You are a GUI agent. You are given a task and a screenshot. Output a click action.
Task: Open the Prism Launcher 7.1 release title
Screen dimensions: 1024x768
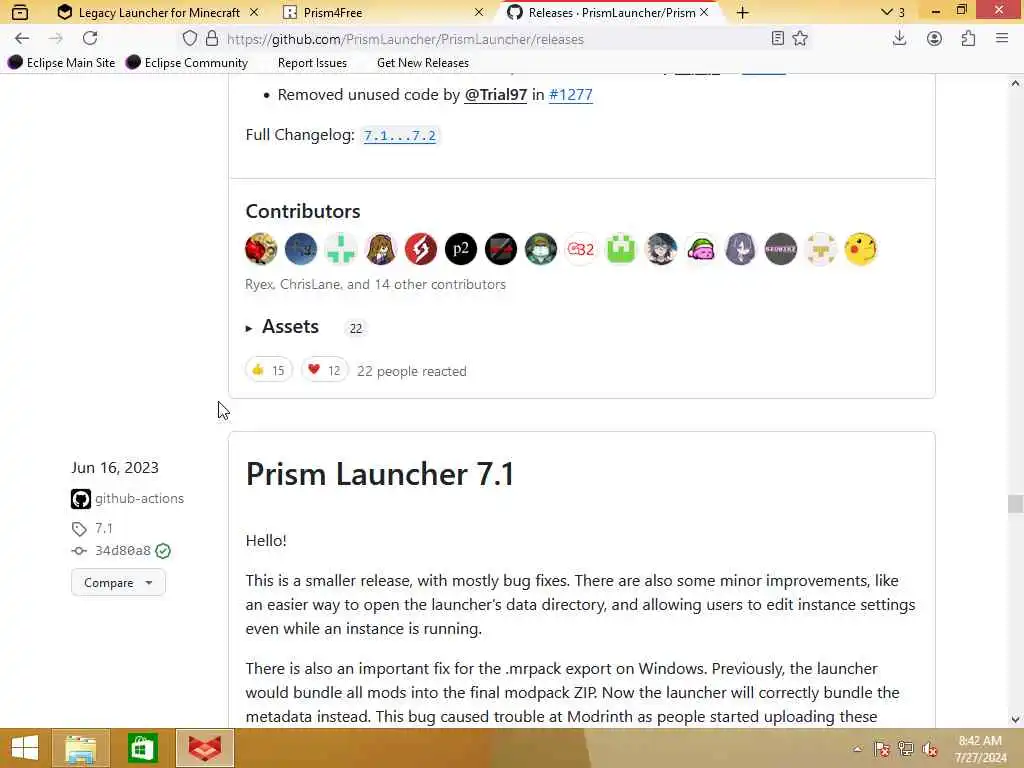coord(380,474)
